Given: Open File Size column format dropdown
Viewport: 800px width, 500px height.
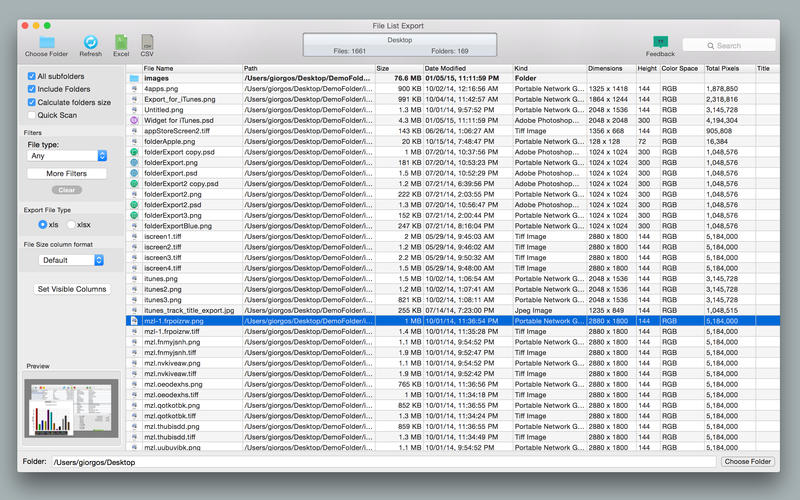Looking at the screenshot, I should [71, 260].
